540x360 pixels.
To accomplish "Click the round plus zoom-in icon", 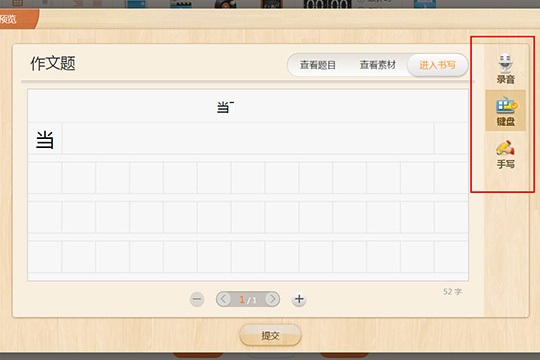I will (299, 299).
